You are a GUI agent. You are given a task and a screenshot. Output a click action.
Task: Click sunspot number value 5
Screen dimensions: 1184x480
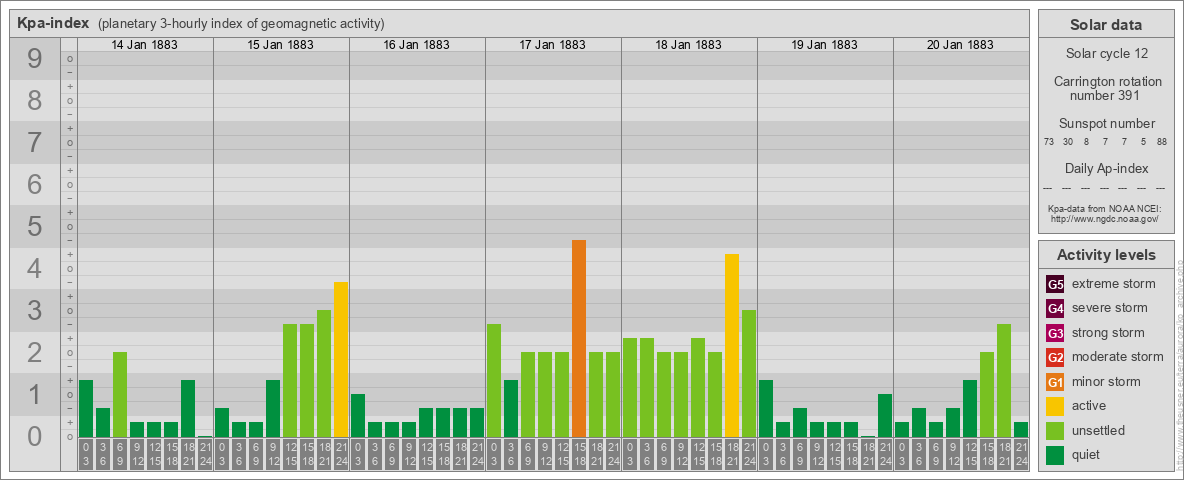click(x=1143, y=142)
